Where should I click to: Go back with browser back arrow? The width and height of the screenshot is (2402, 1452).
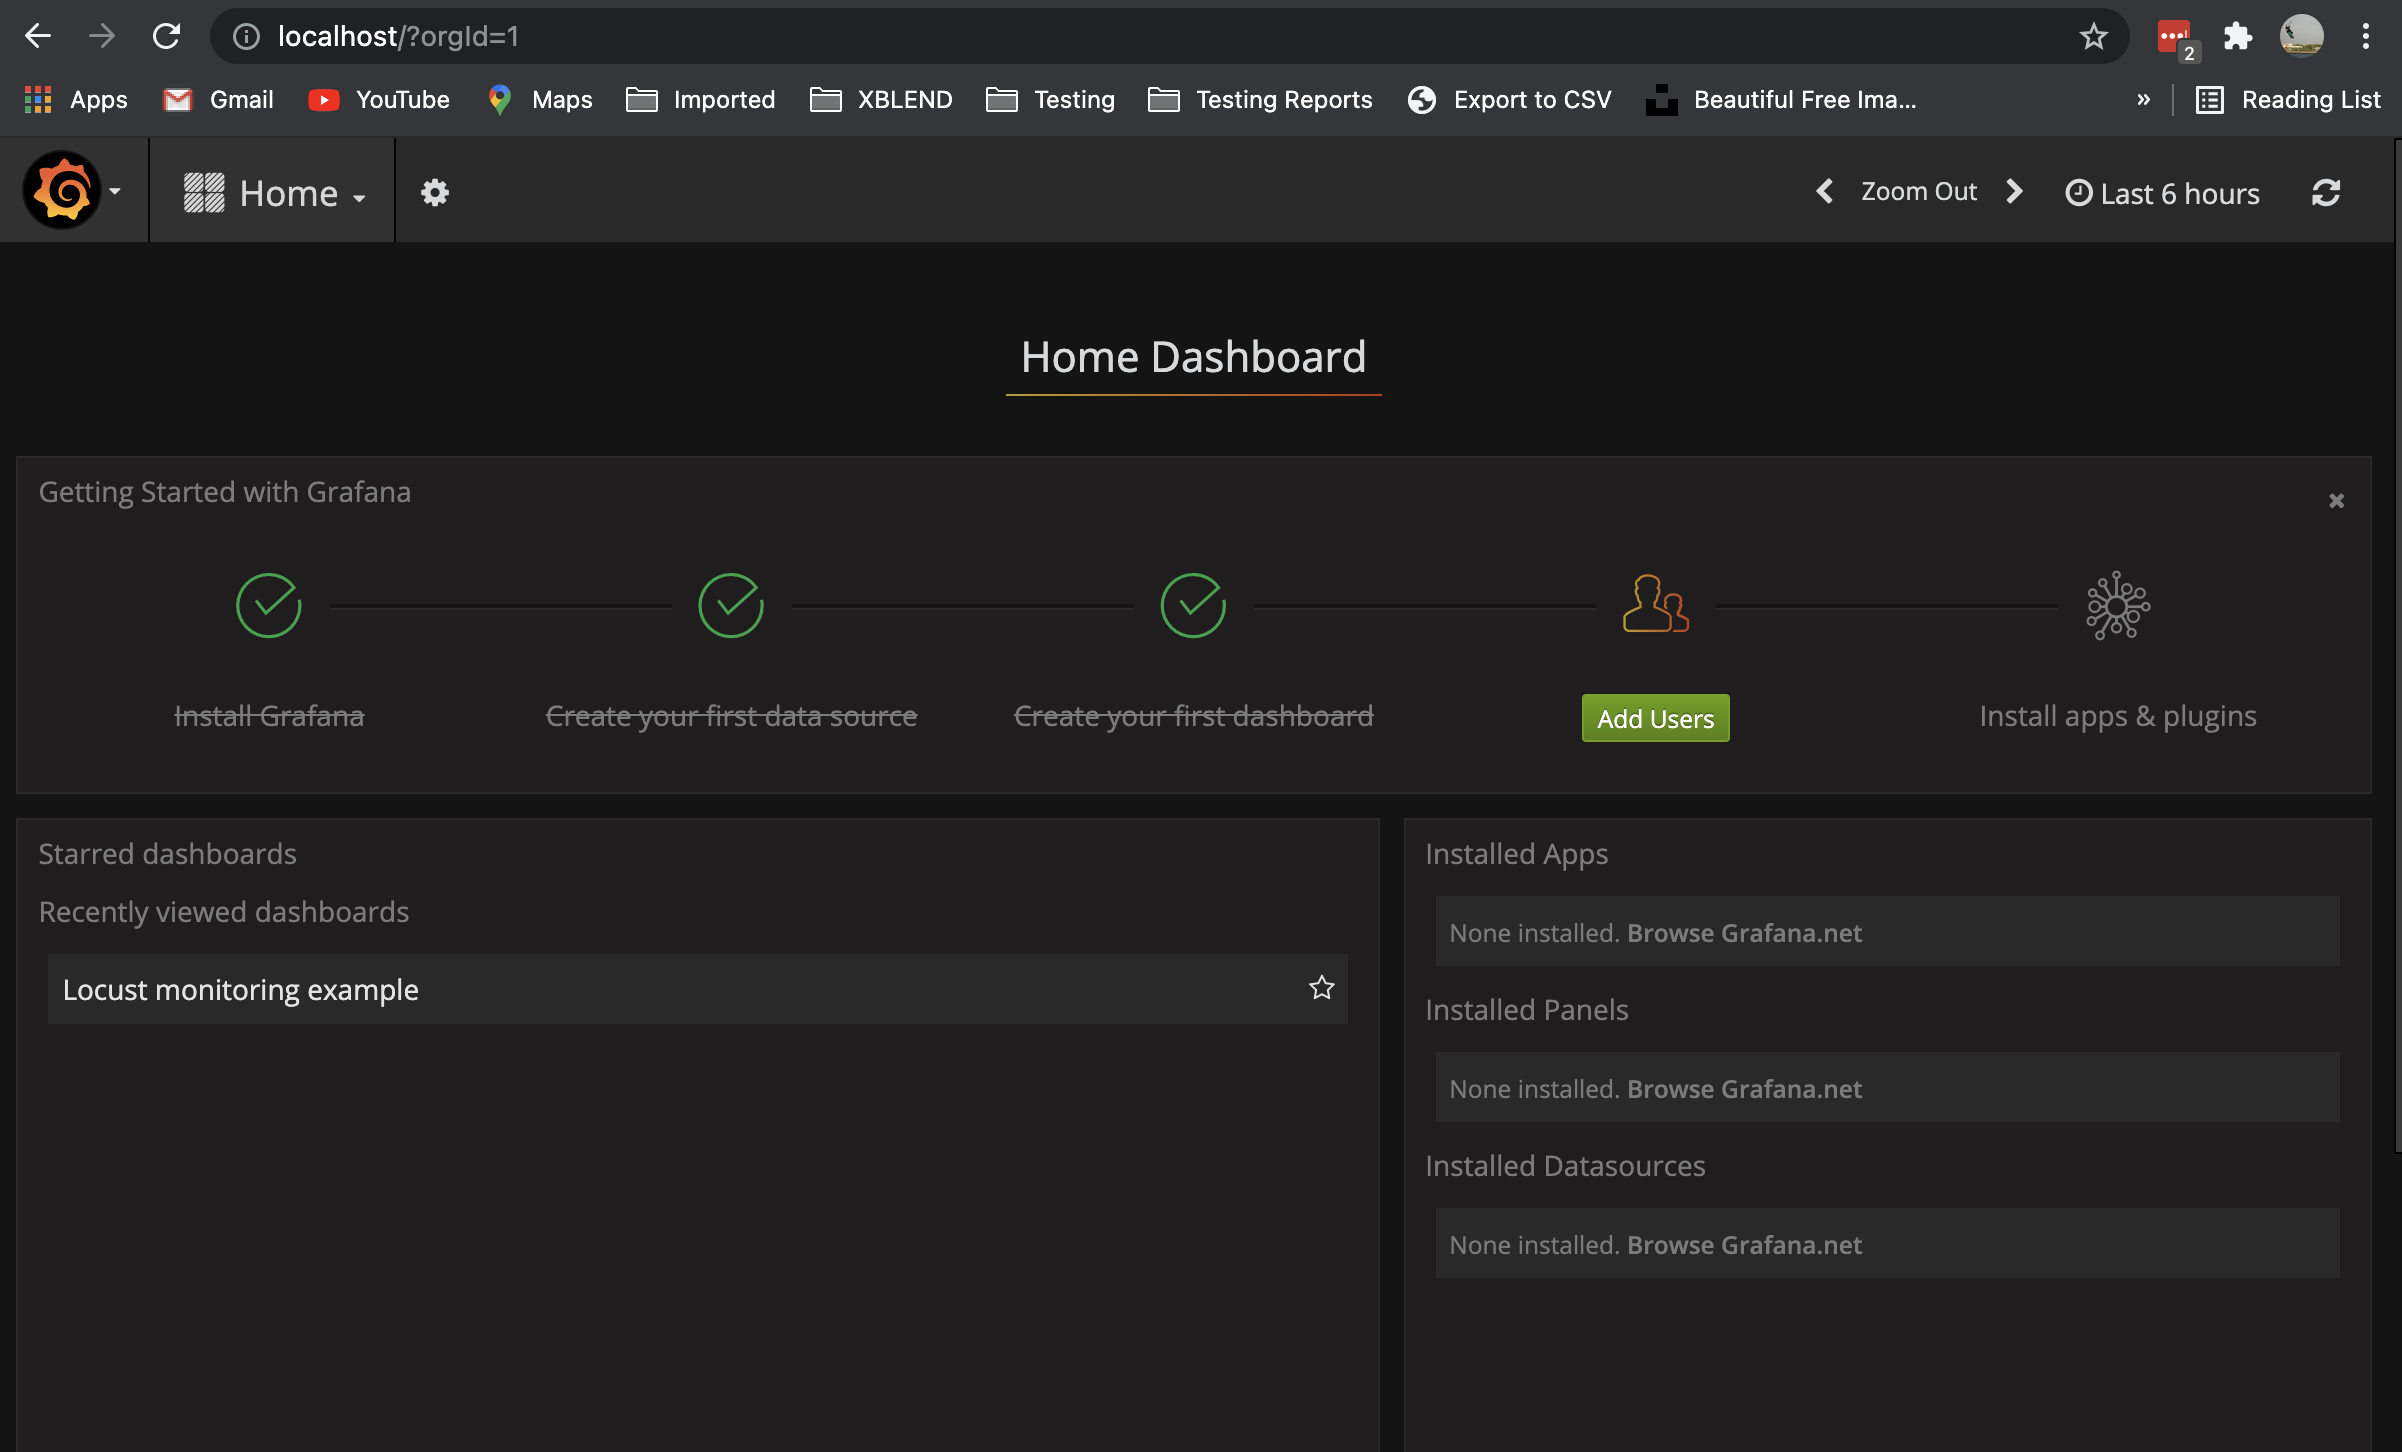click(x=38, y=36)
